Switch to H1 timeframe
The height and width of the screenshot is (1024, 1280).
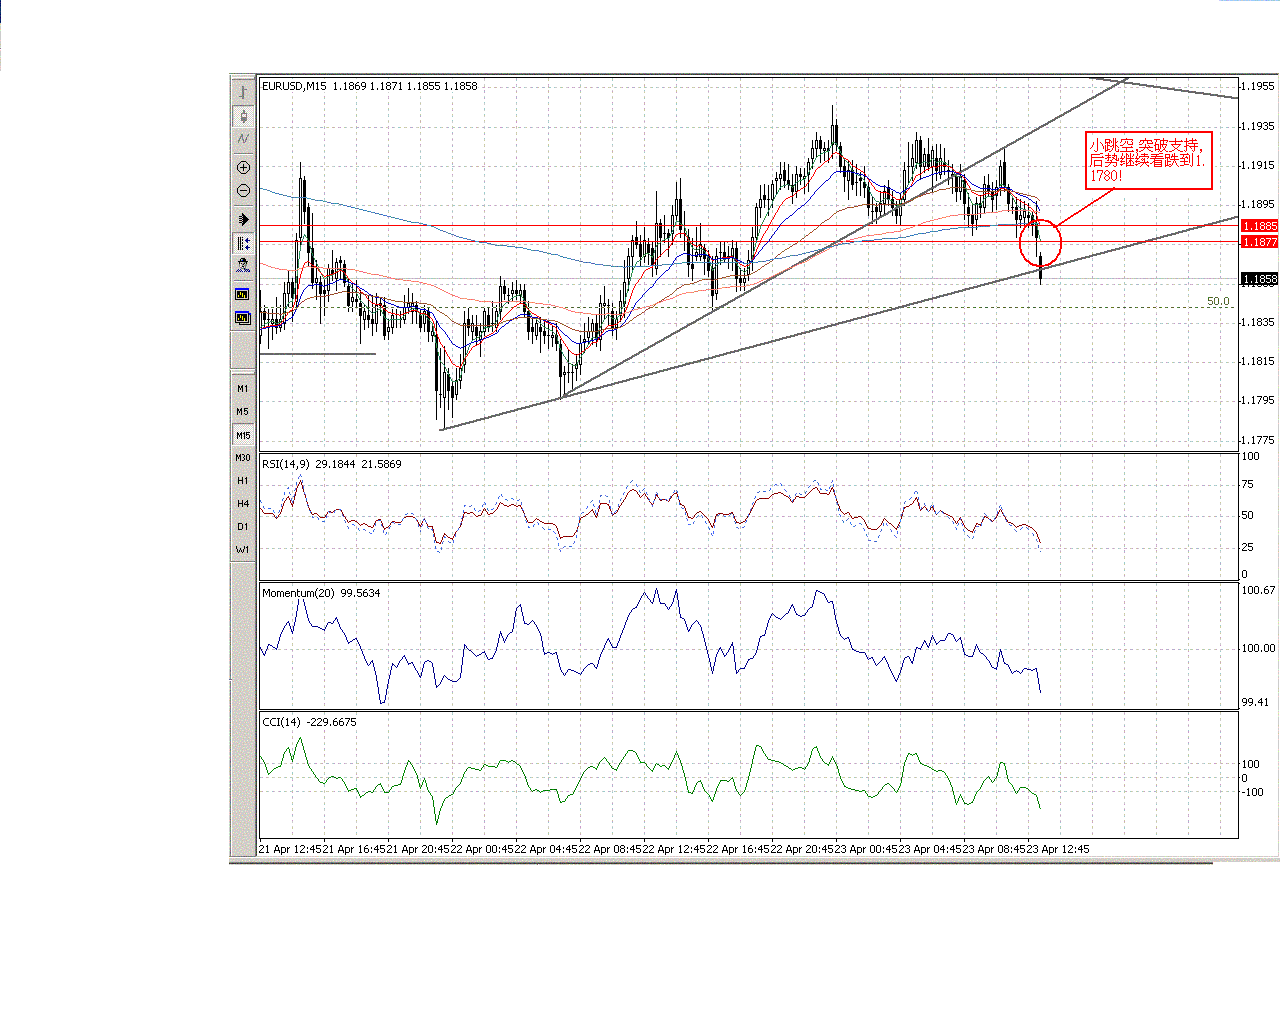(x=243, y=480)
